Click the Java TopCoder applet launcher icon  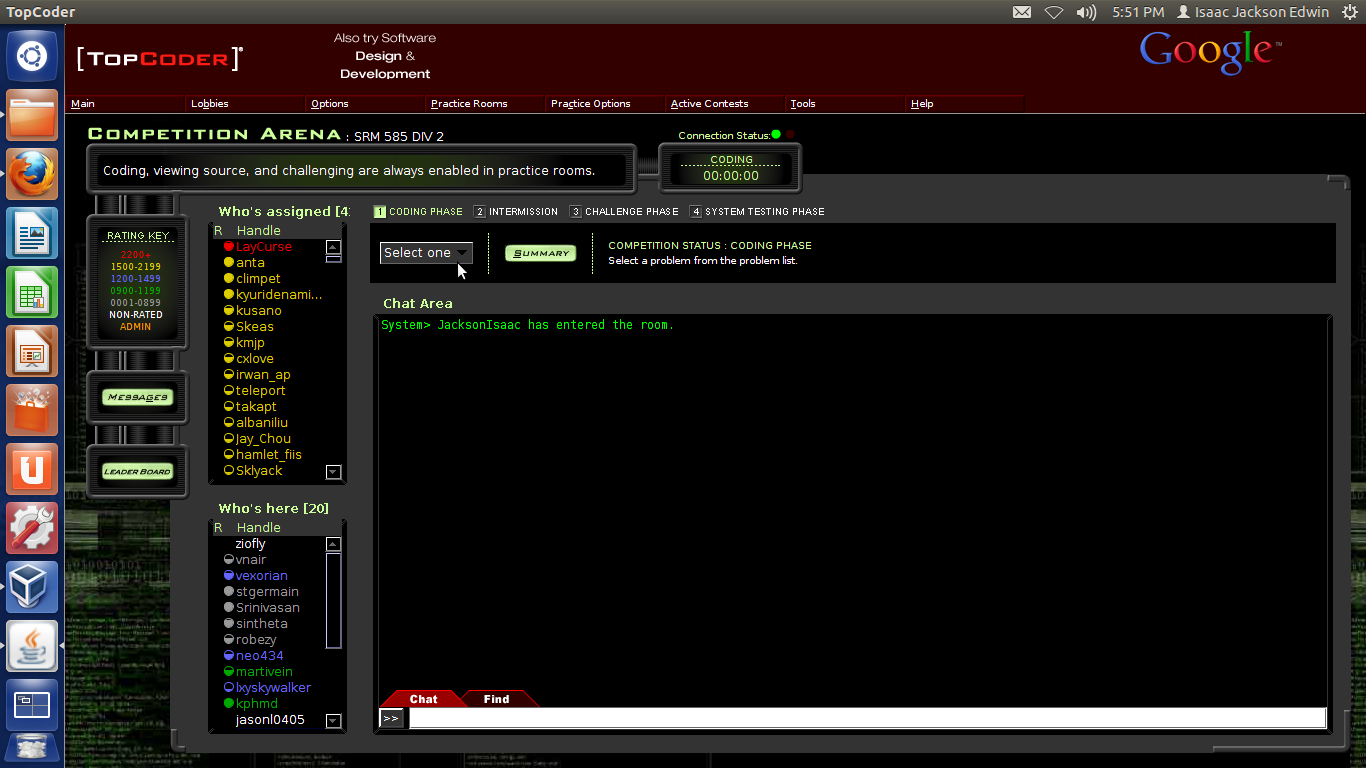click(32, 645)
